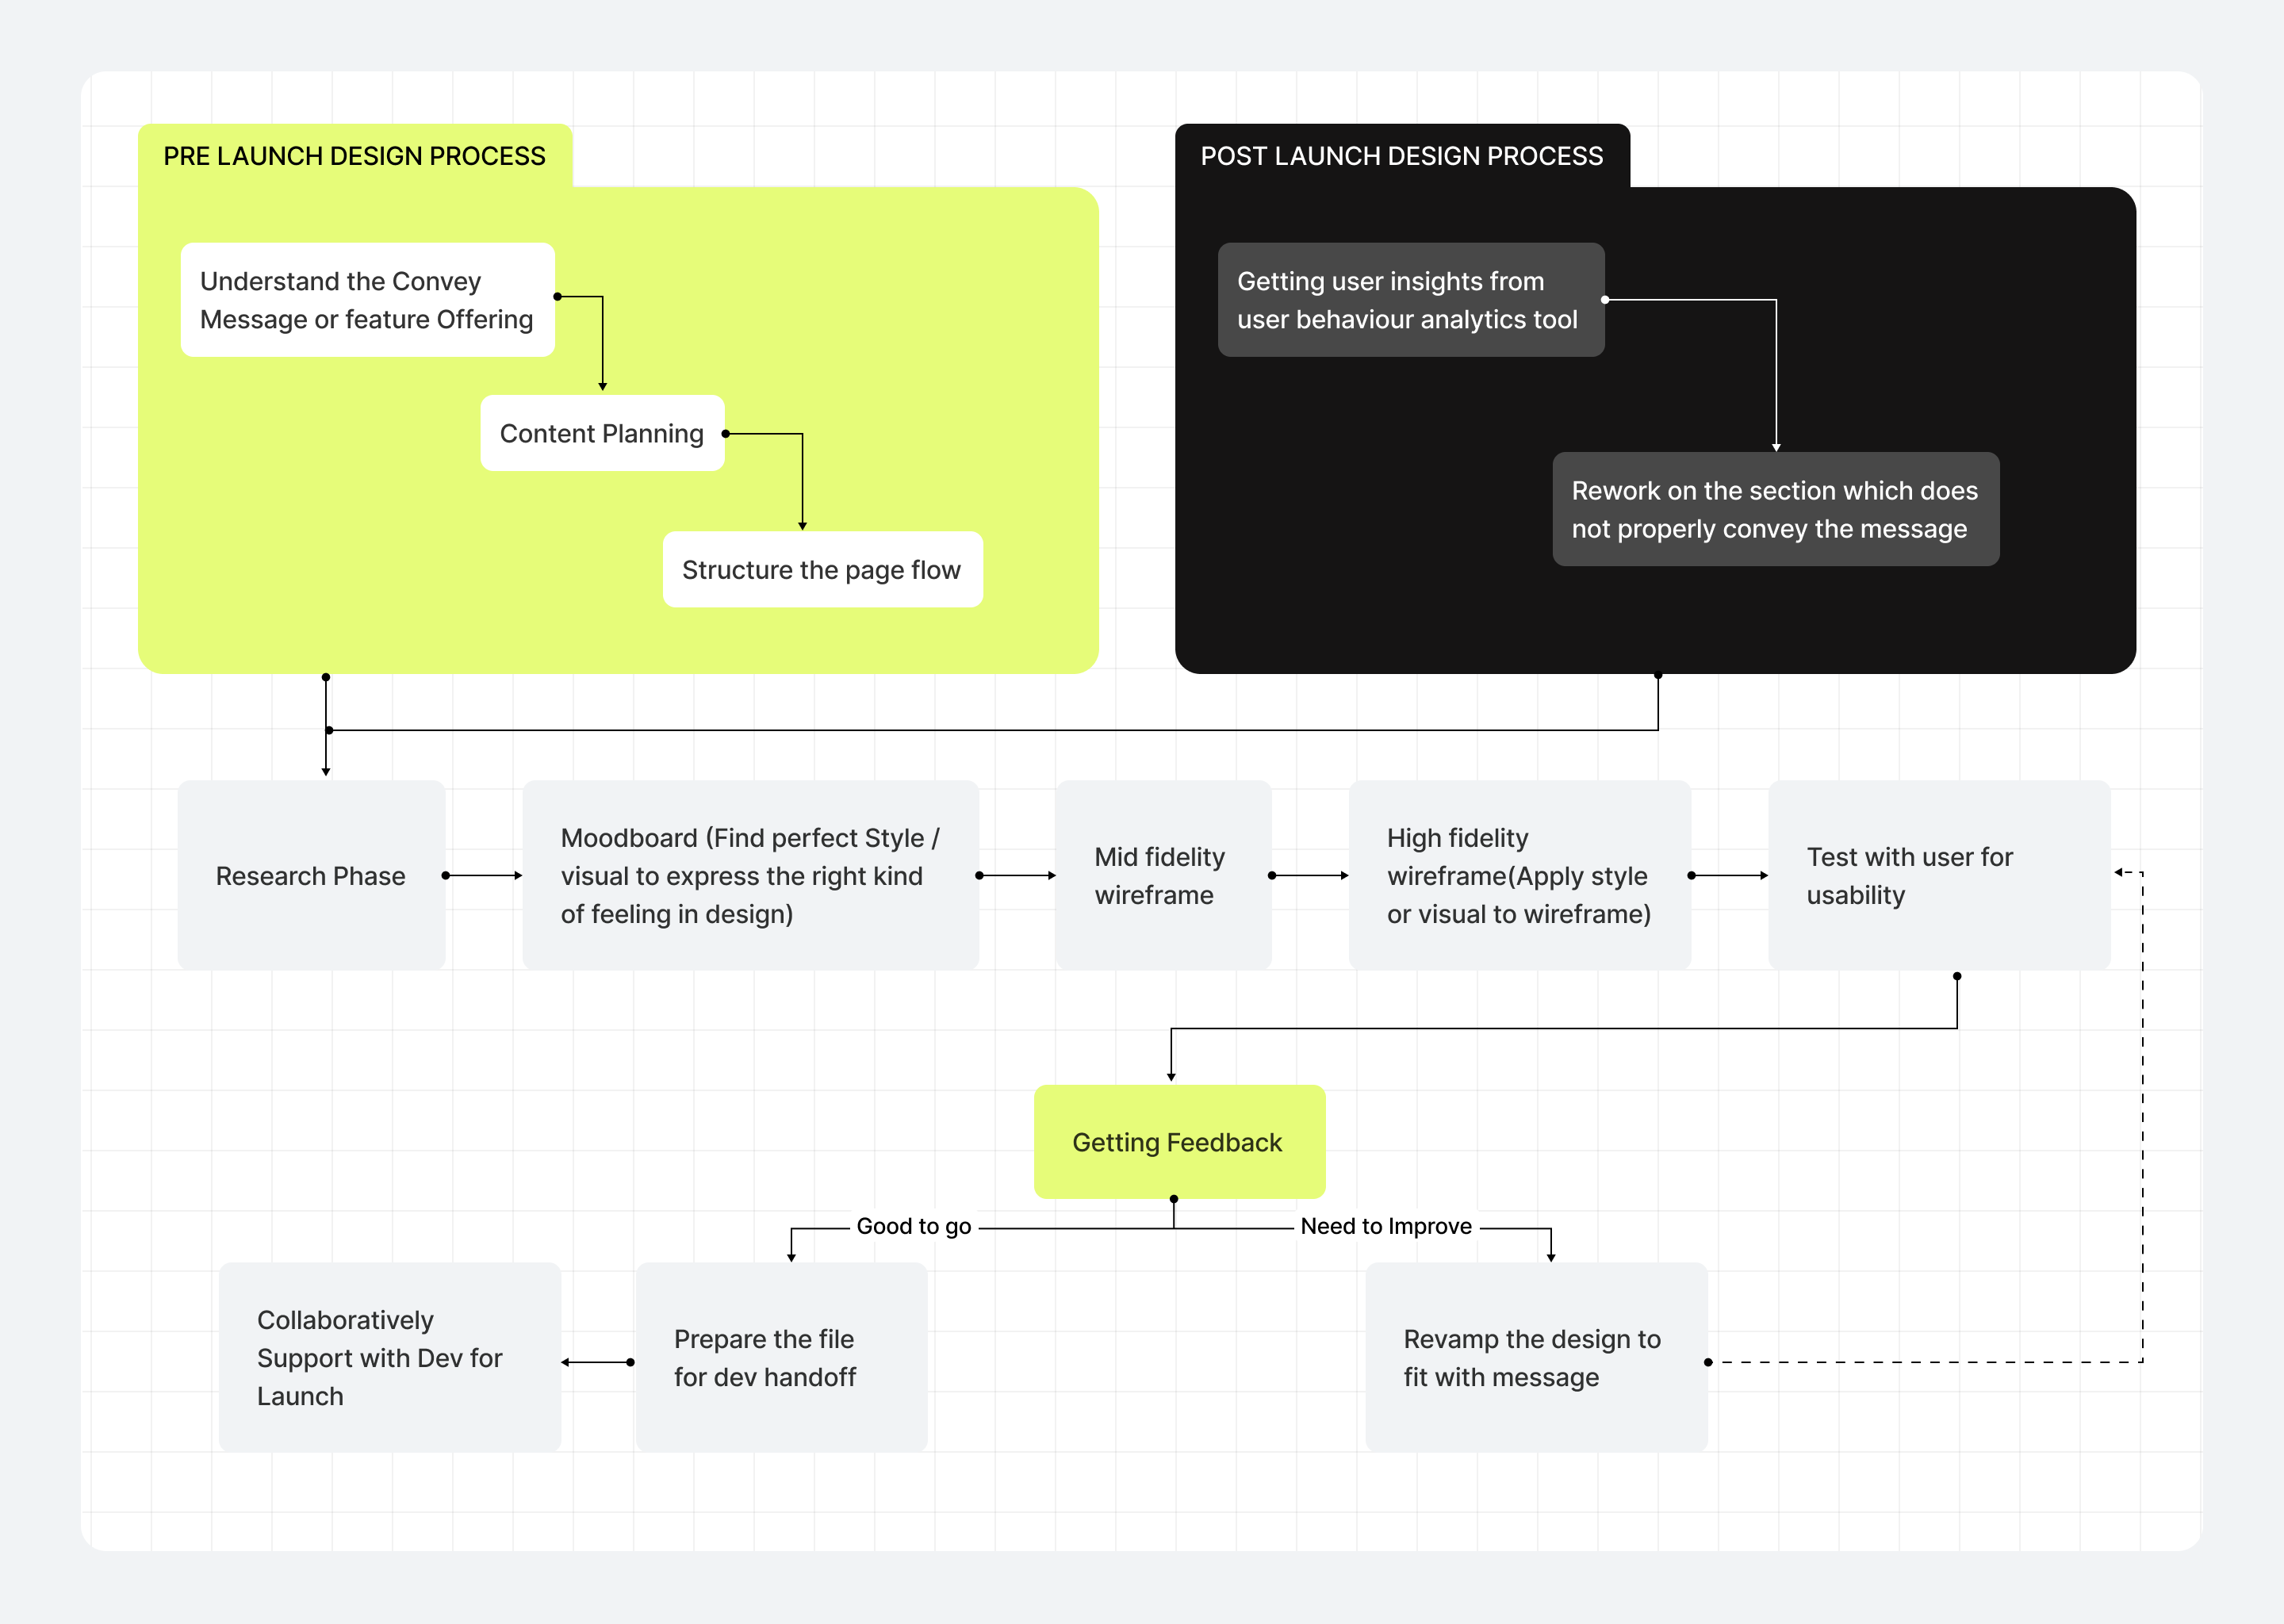Click the connector dot right of Research Phase
Screen dimensions: 2284x1624
pos(446,875)
